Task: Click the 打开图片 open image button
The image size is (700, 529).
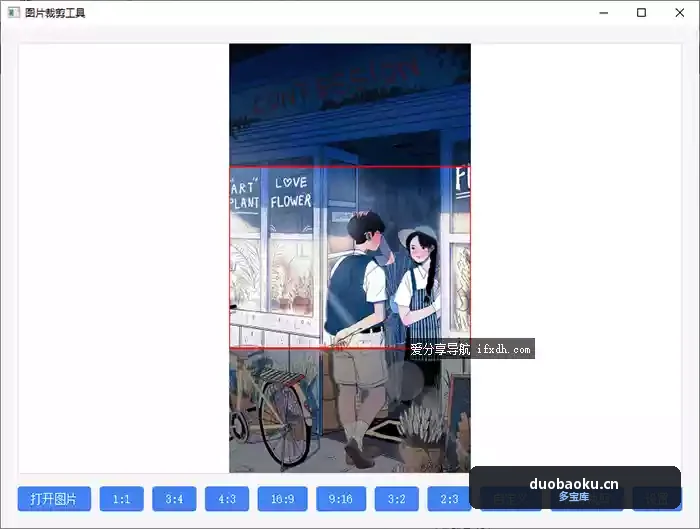Action: click(54, 499)
